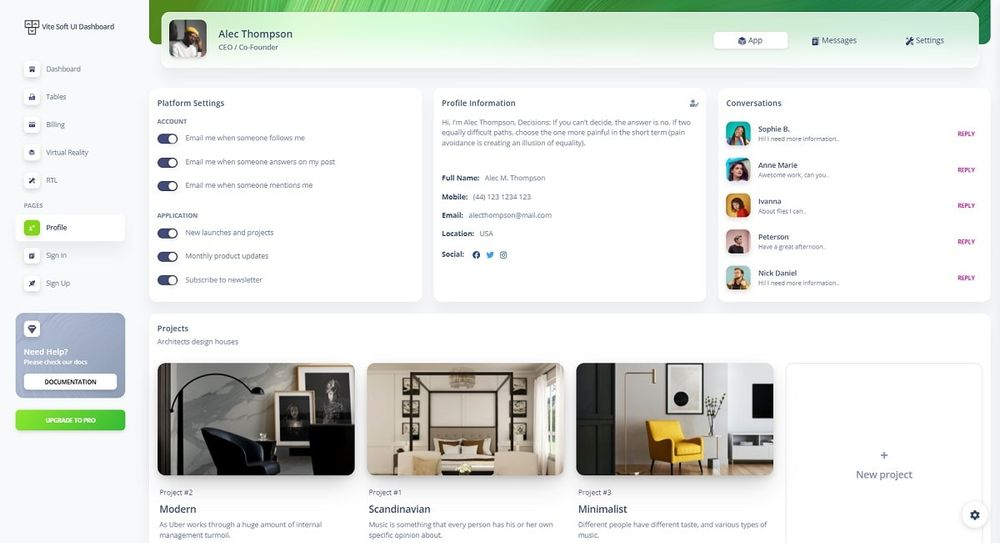Switch to the Settings tab
This screenshot has width=1000, height=543.
tap(924, 40)
